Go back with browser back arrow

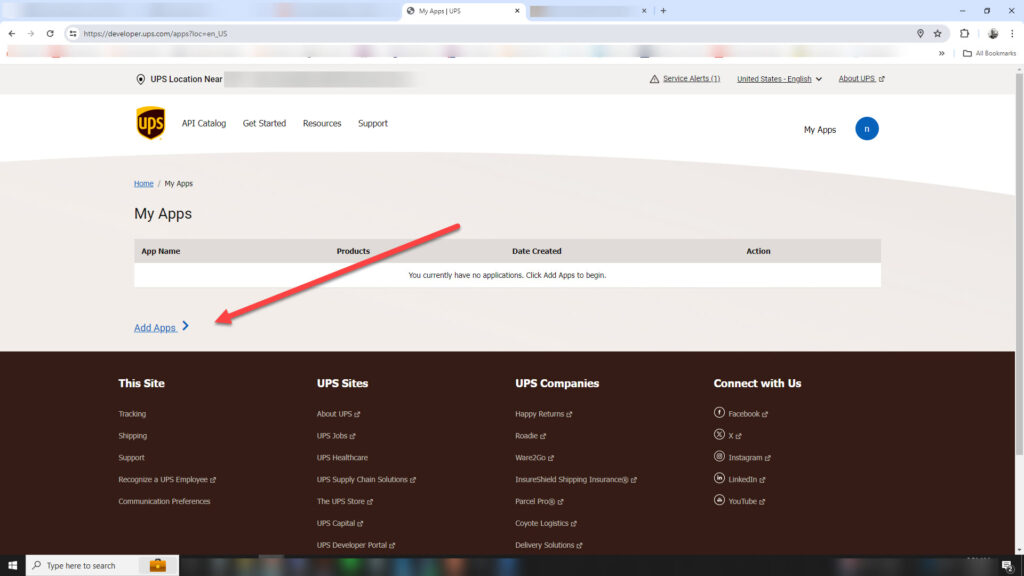(12, 33)
